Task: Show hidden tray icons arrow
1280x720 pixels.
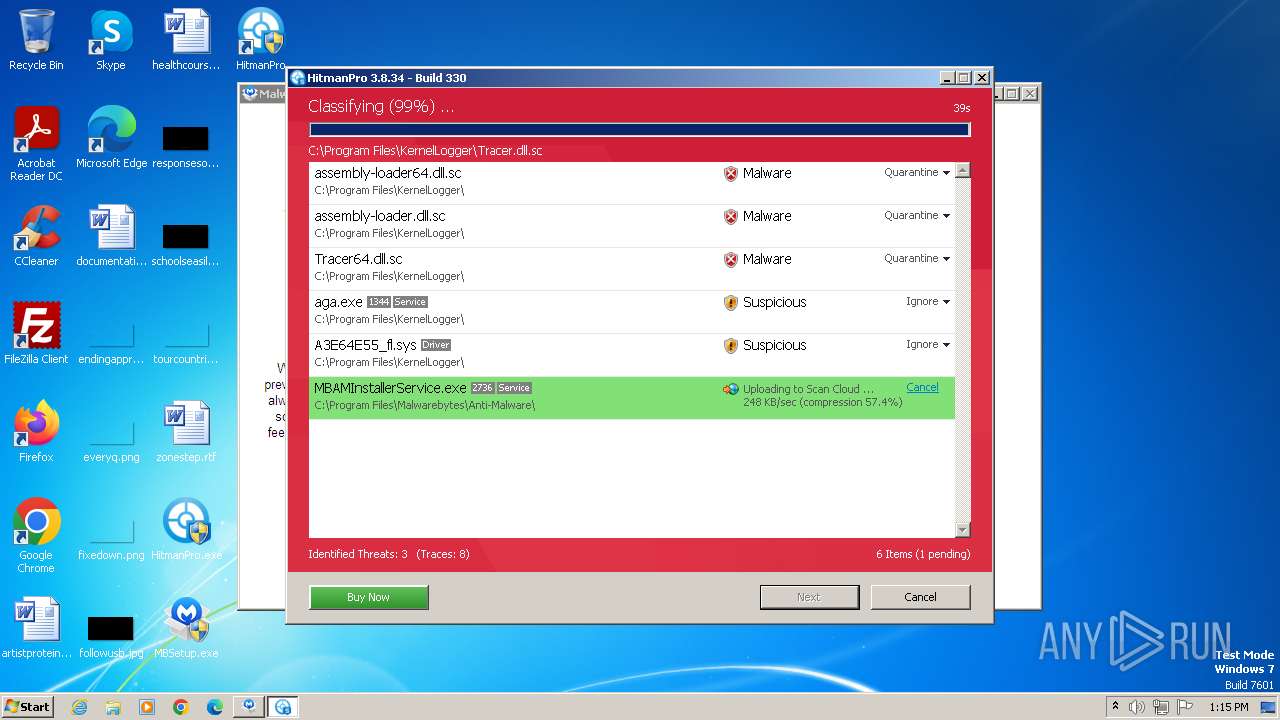Action: [x=1115, y=707]
